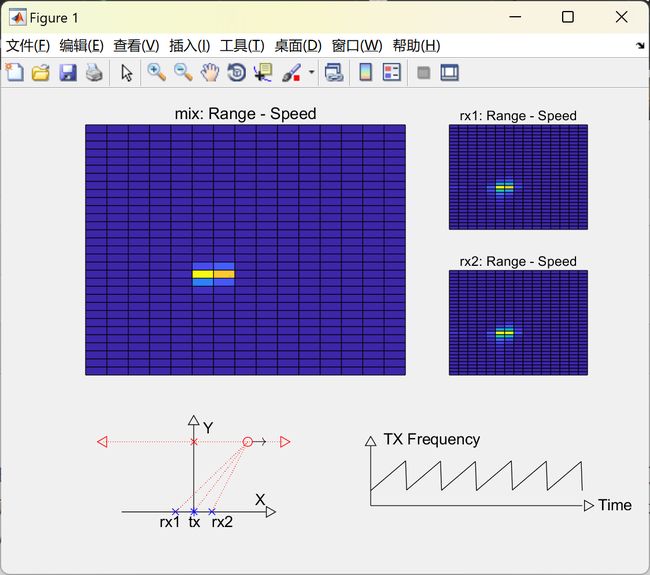Save the figure with the floppy disk icon
The image size is (650, 575).
click(x=68, y=73)
